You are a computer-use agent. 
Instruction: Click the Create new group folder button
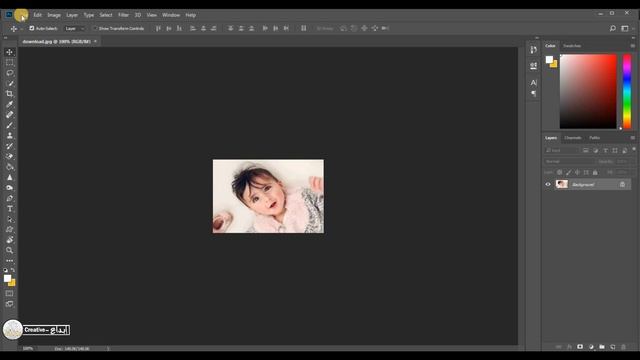point(602,347)
